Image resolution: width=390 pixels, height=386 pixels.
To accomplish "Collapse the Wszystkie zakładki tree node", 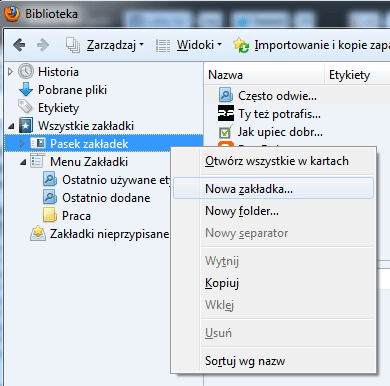I will tap(11, 126).
